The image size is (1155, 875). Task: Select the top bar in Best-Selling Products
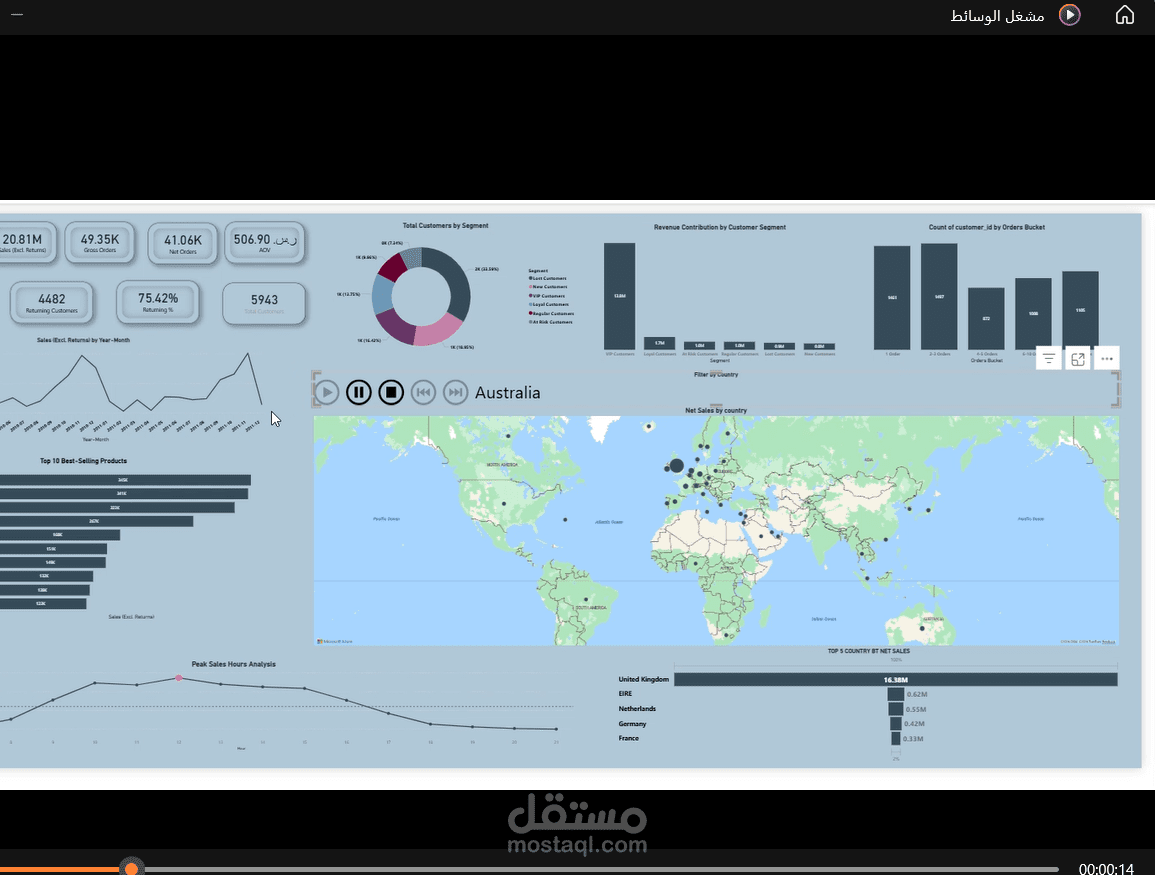coord(125,479)
